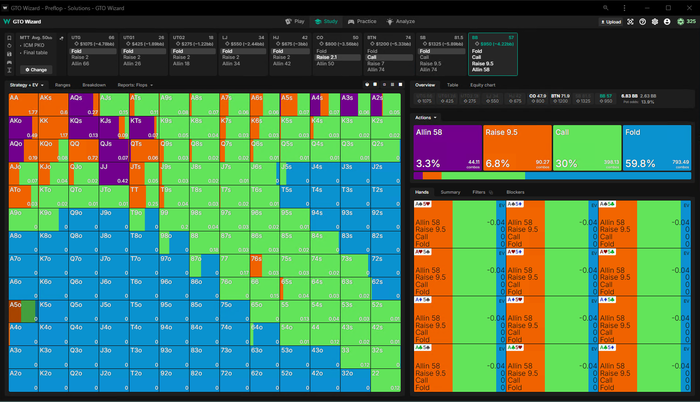This screenshot has height=402, width=700.
Task: Open the Breakdown tab
Action: [x=94, y=85]
